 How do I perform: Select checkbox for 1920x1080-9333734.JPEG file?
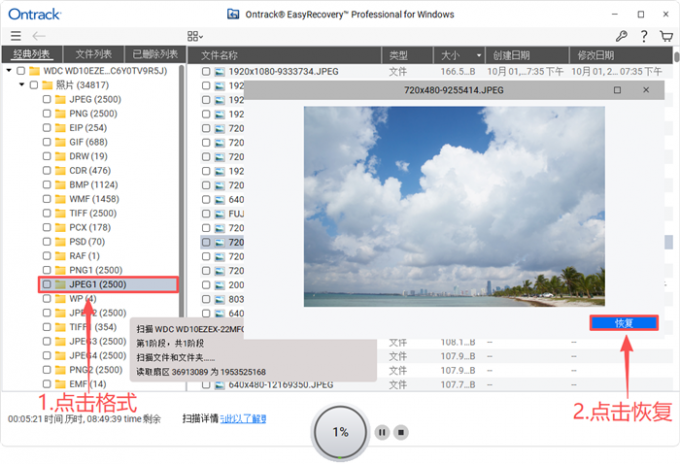[x=205, y=72]
